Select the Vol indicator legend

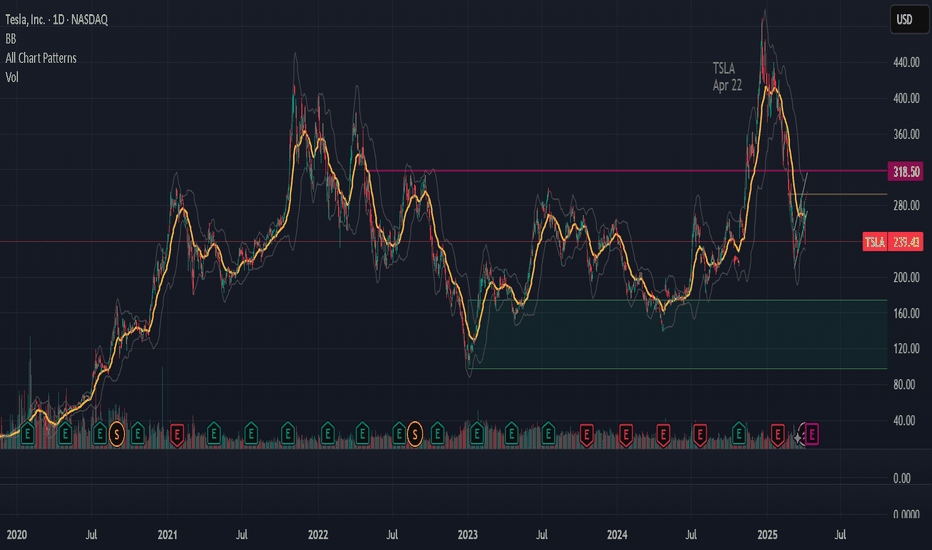(x=12, y=77)
